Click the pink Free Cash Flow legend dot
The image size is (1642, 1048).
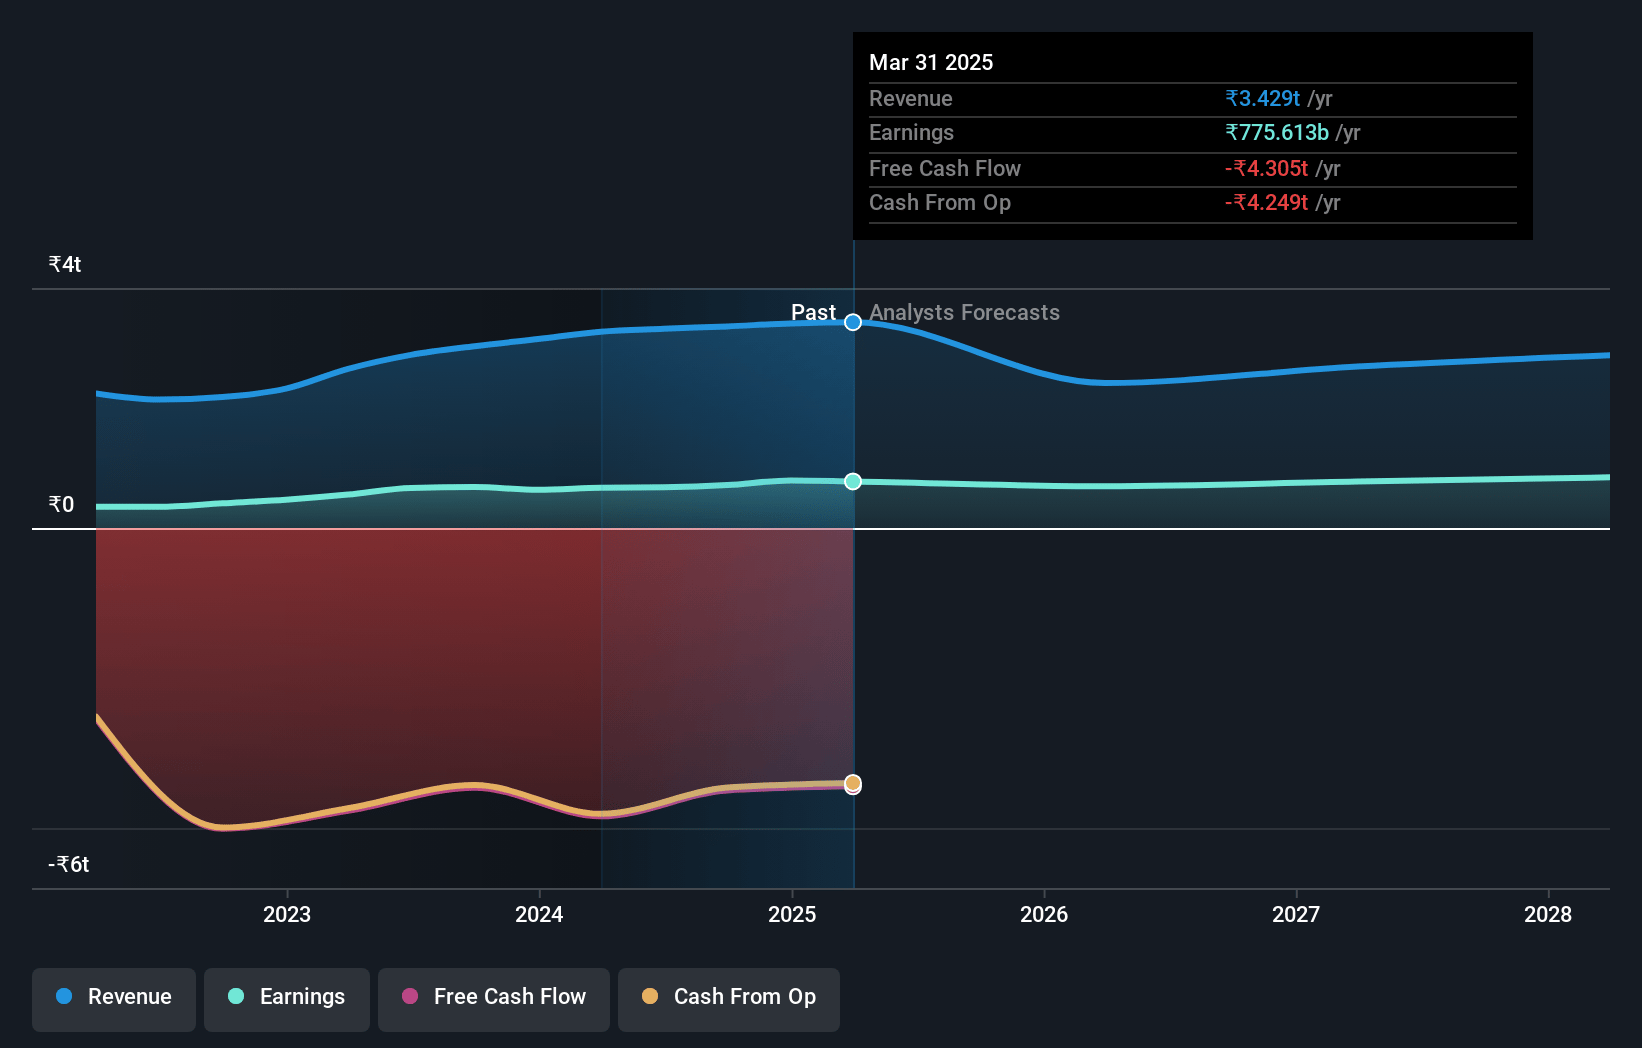coord(410,996)
